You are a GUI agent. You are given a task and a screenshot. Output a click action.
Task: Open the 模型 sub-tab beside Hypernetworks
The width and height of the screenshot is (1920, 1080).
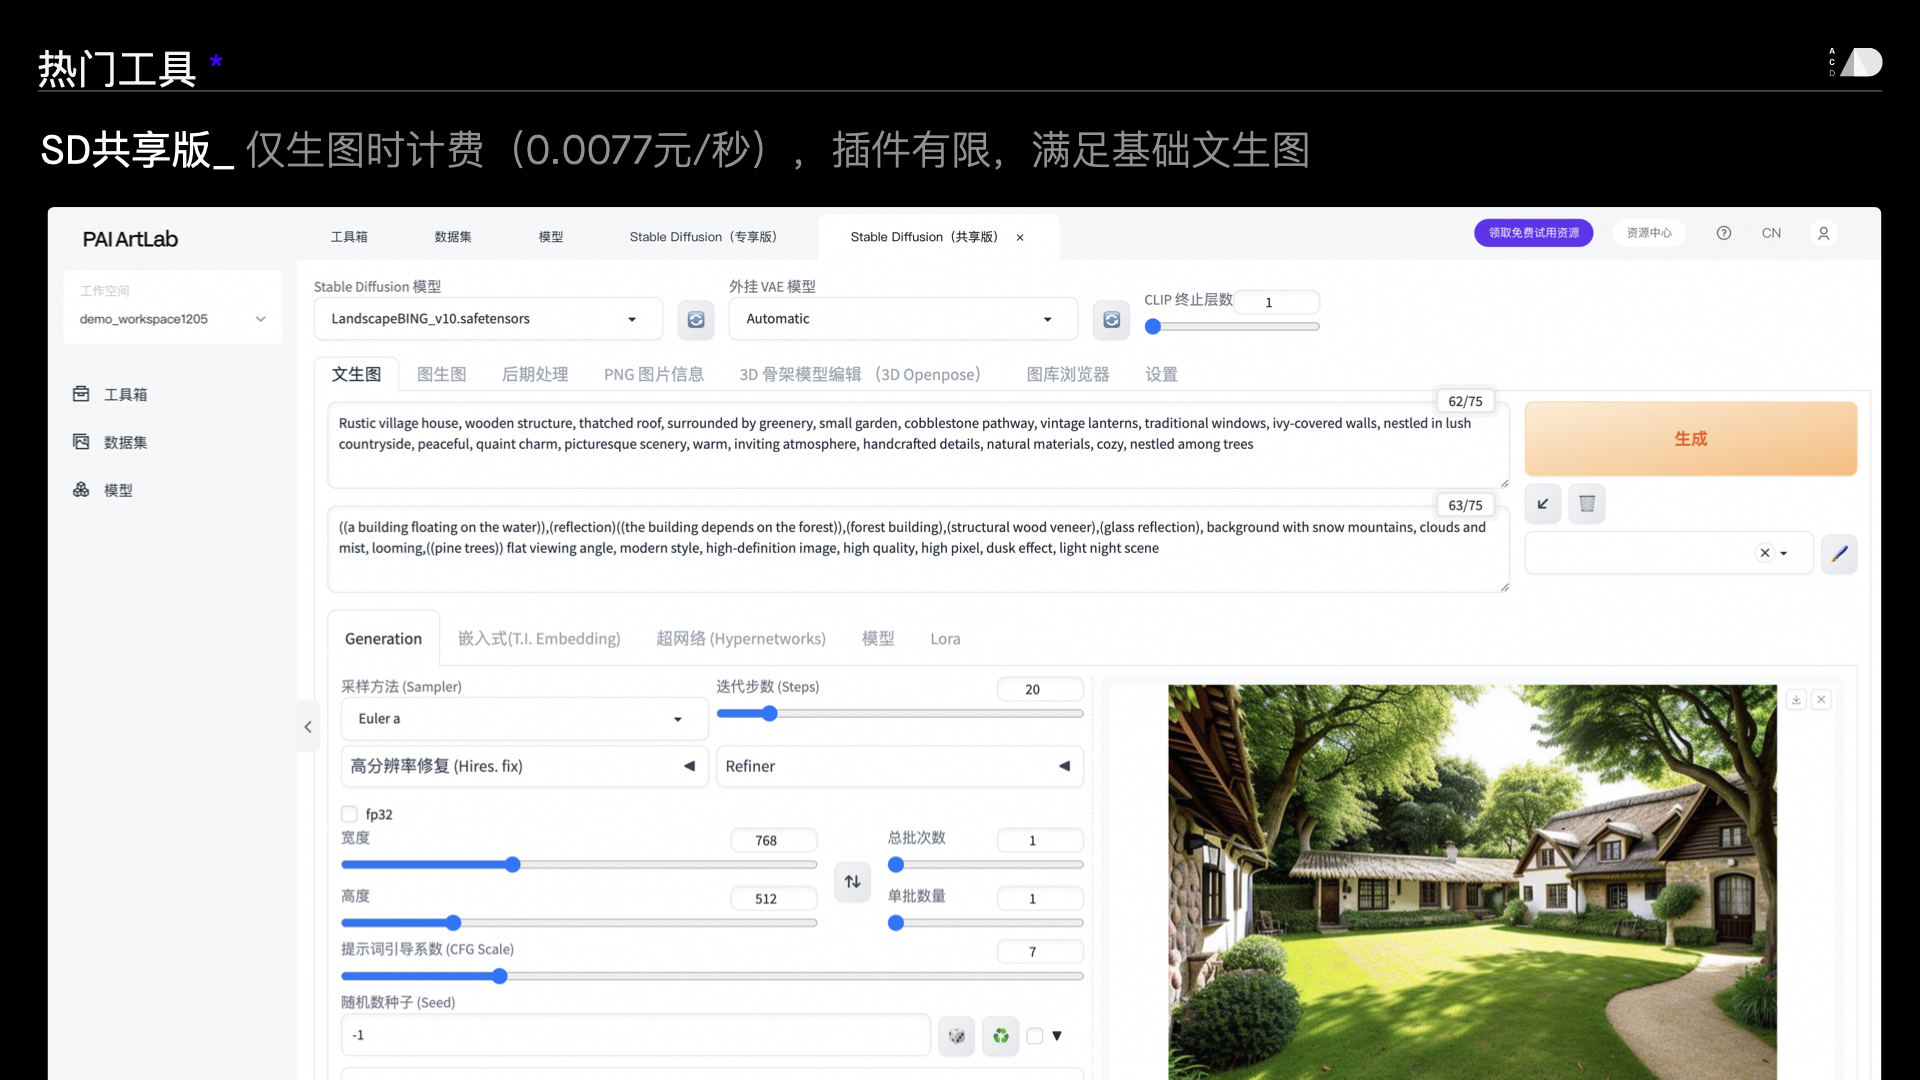pos(878,639)
